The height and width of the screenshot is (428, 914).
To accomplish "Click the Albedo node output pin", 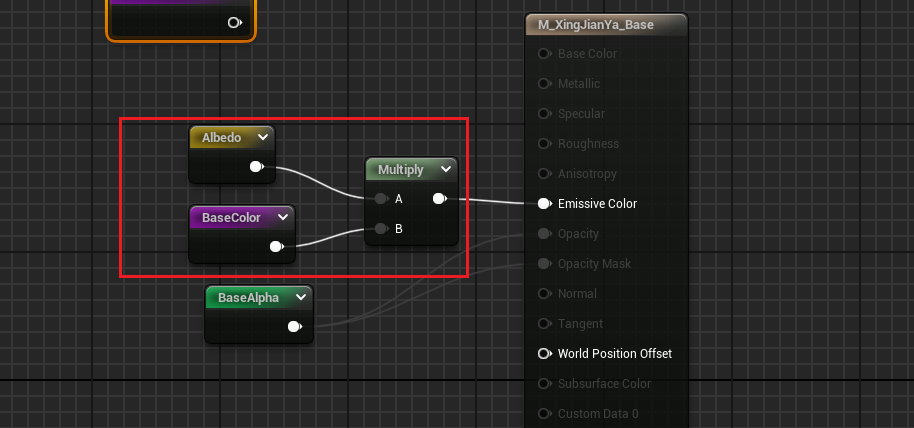I will (x=256, y=167).
